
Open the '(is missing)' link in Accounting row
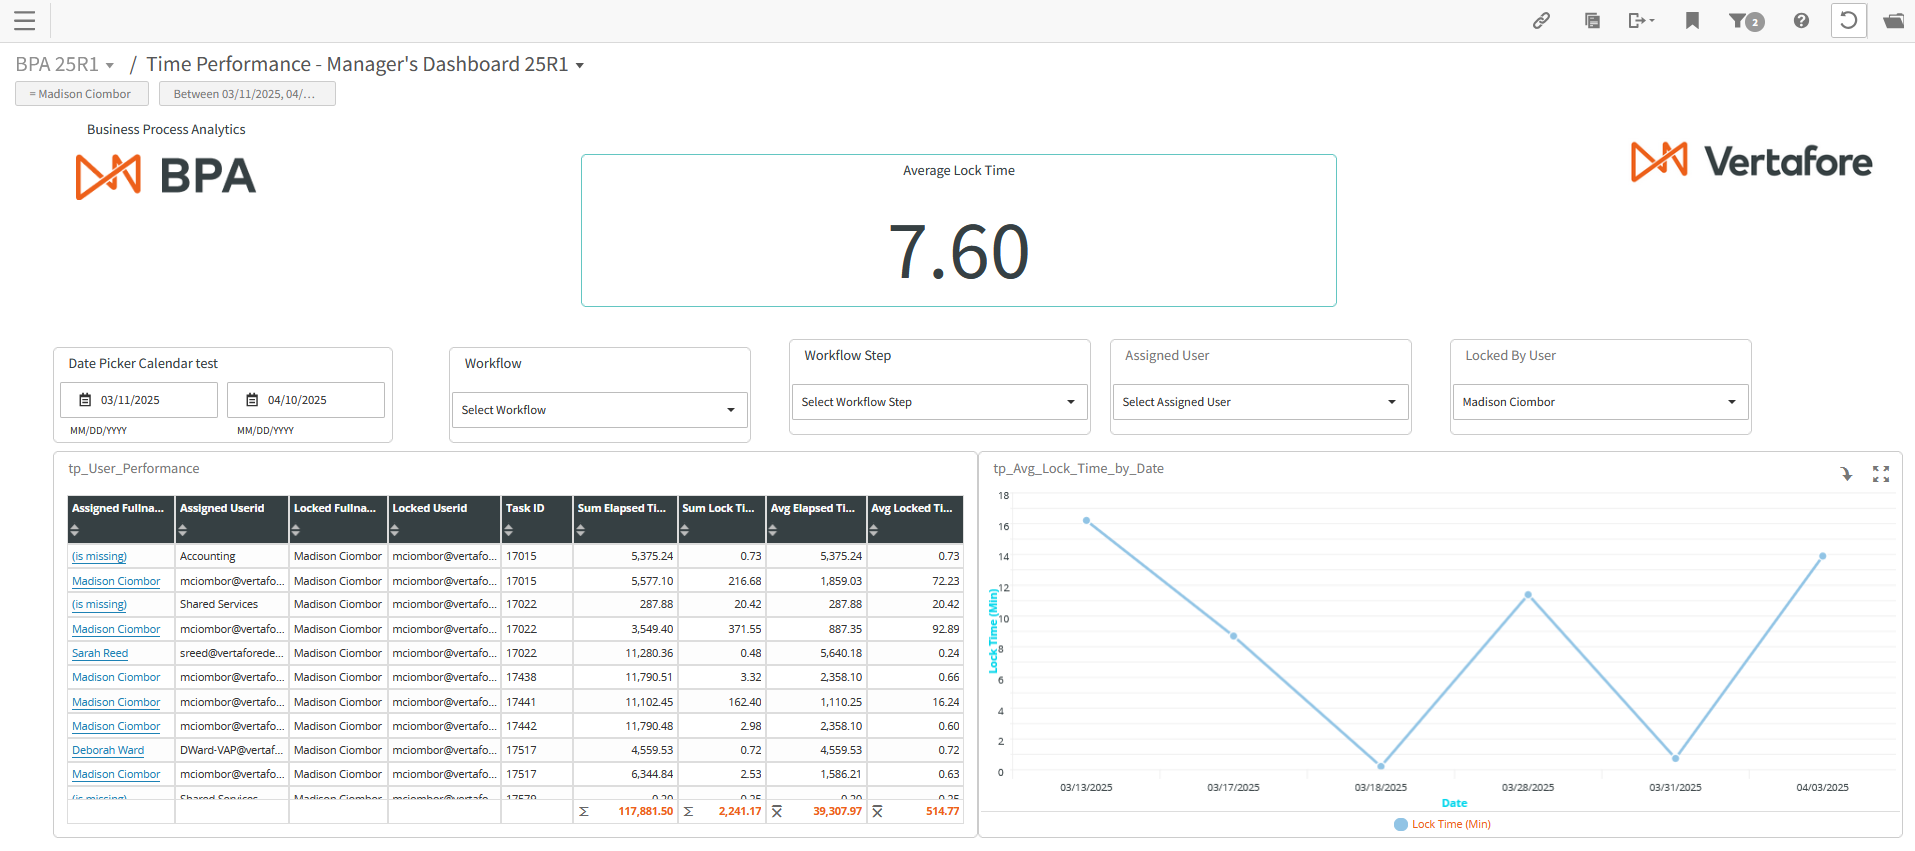99,557
